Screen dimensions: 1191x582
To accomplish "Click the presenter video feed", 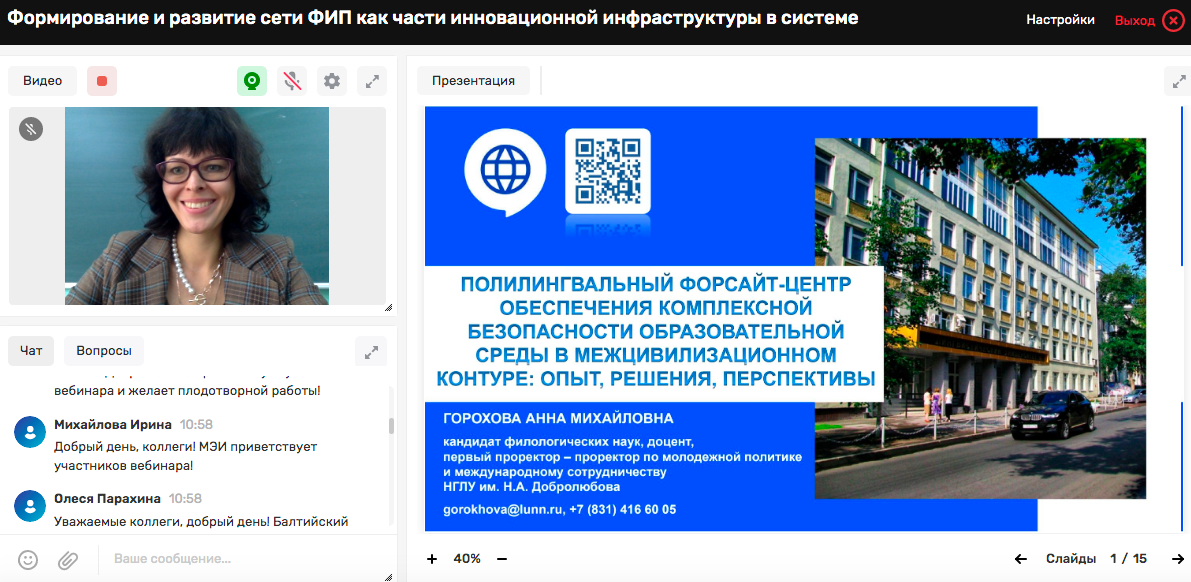I will tap(197, 206).
